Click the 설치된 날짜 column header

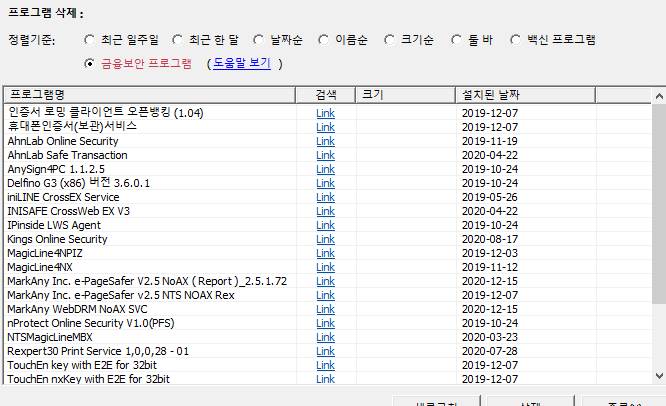click(526, 95)
